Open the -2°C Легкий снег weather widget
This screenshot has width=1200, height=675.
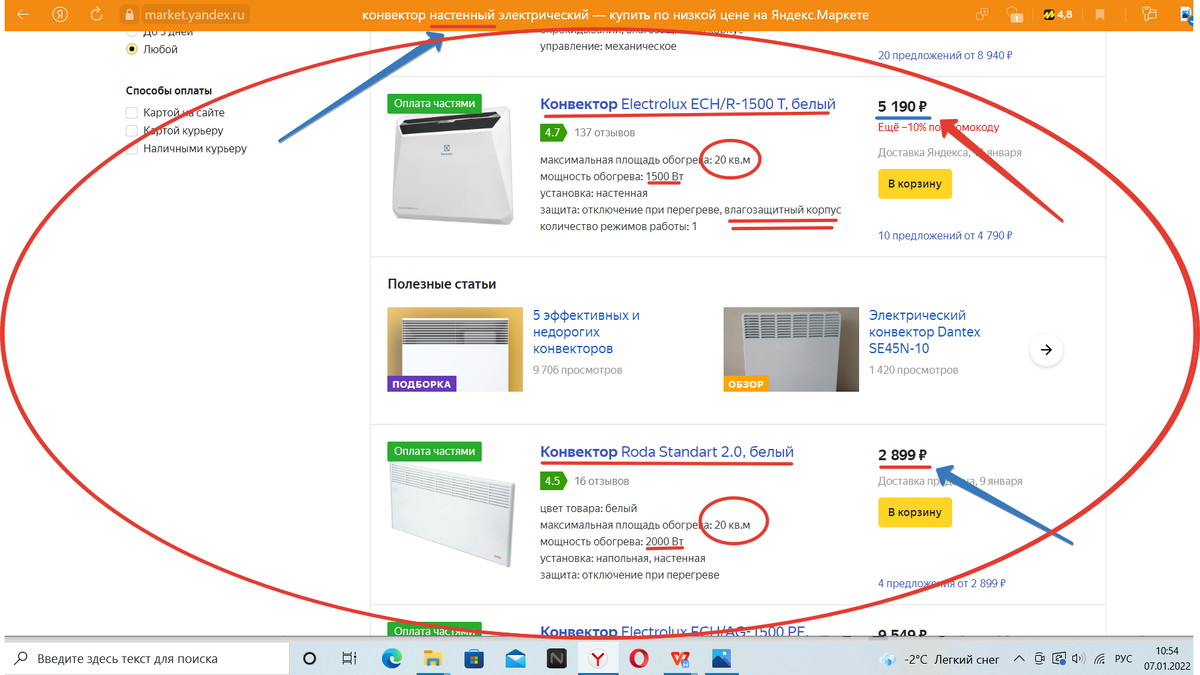tap(940, 659)
